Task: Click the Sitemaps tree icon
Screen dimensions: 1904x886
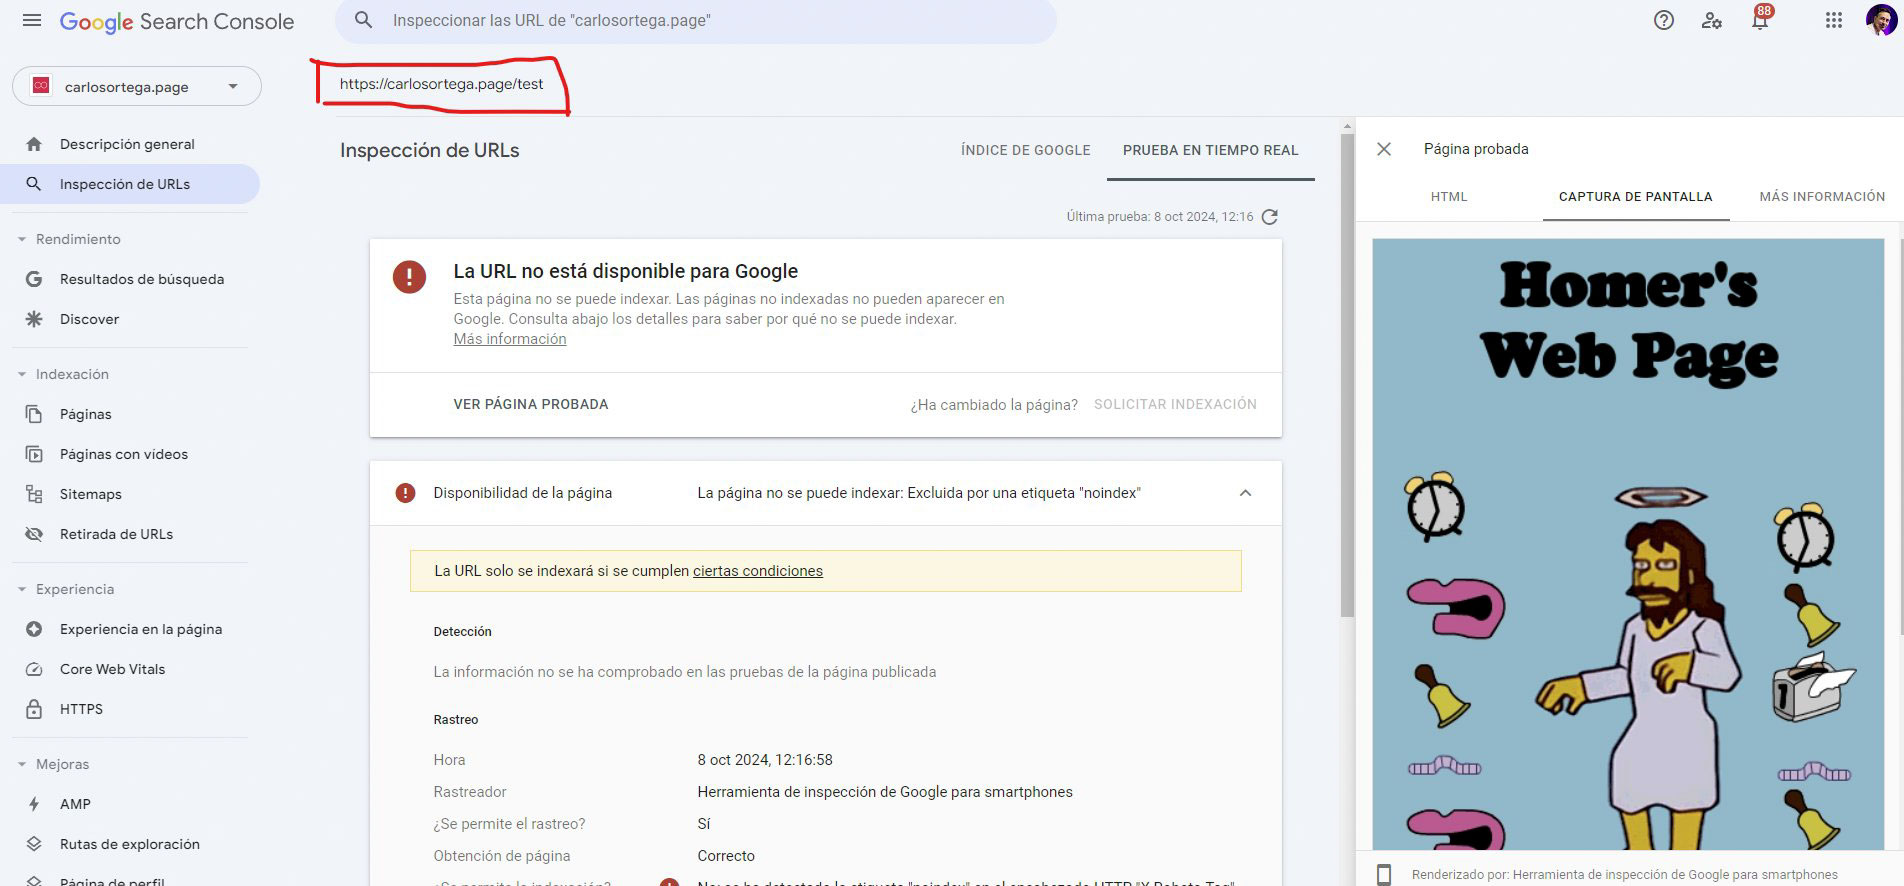Action: point(34,494)
